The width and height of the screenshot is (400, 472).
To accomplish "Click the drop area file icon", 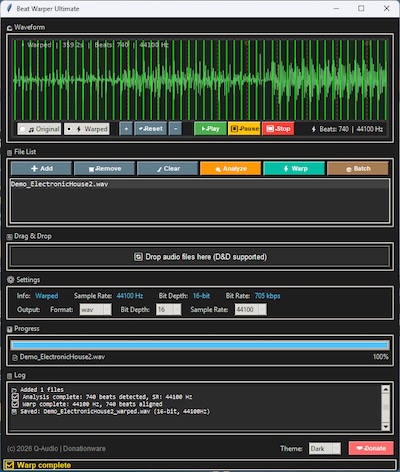I will click(x=138, y=257).
